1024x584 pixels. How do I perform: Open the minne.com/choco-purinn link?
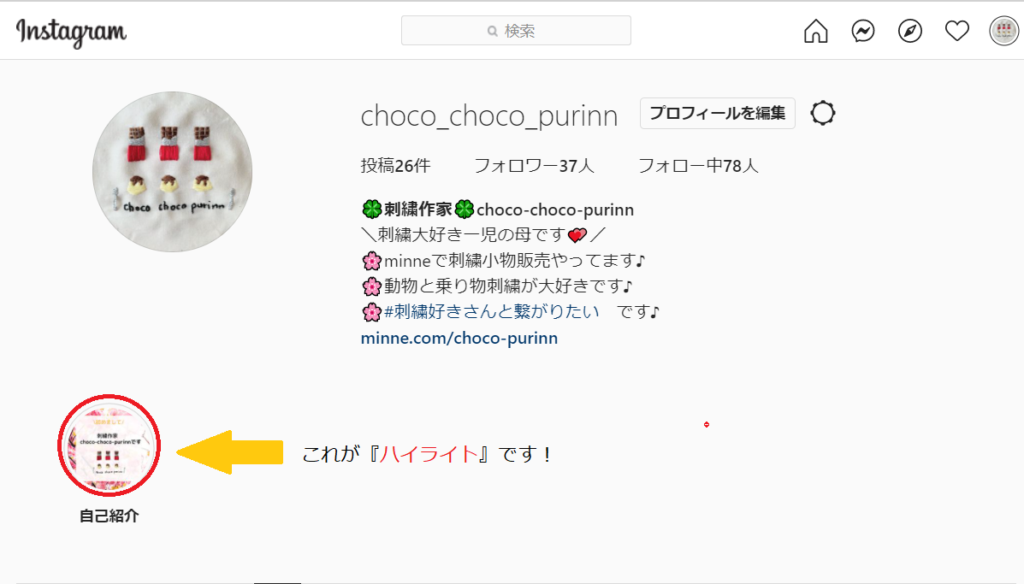[459, 338]
